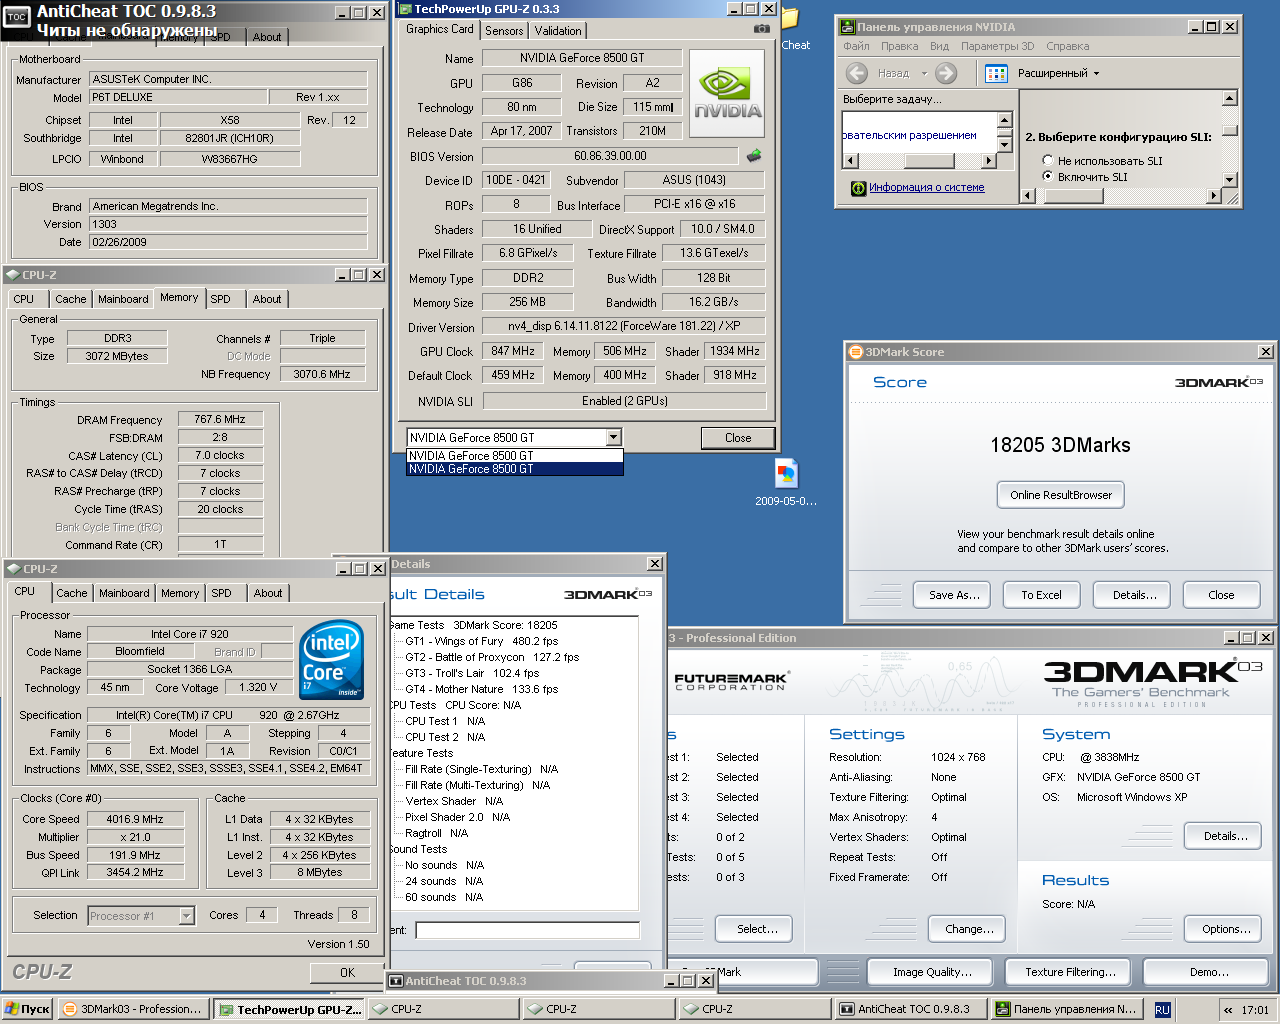The image size is (1280, 1024).
Task: Click the GPU-Z screenshot camera icon
Action: pos(762,29)
